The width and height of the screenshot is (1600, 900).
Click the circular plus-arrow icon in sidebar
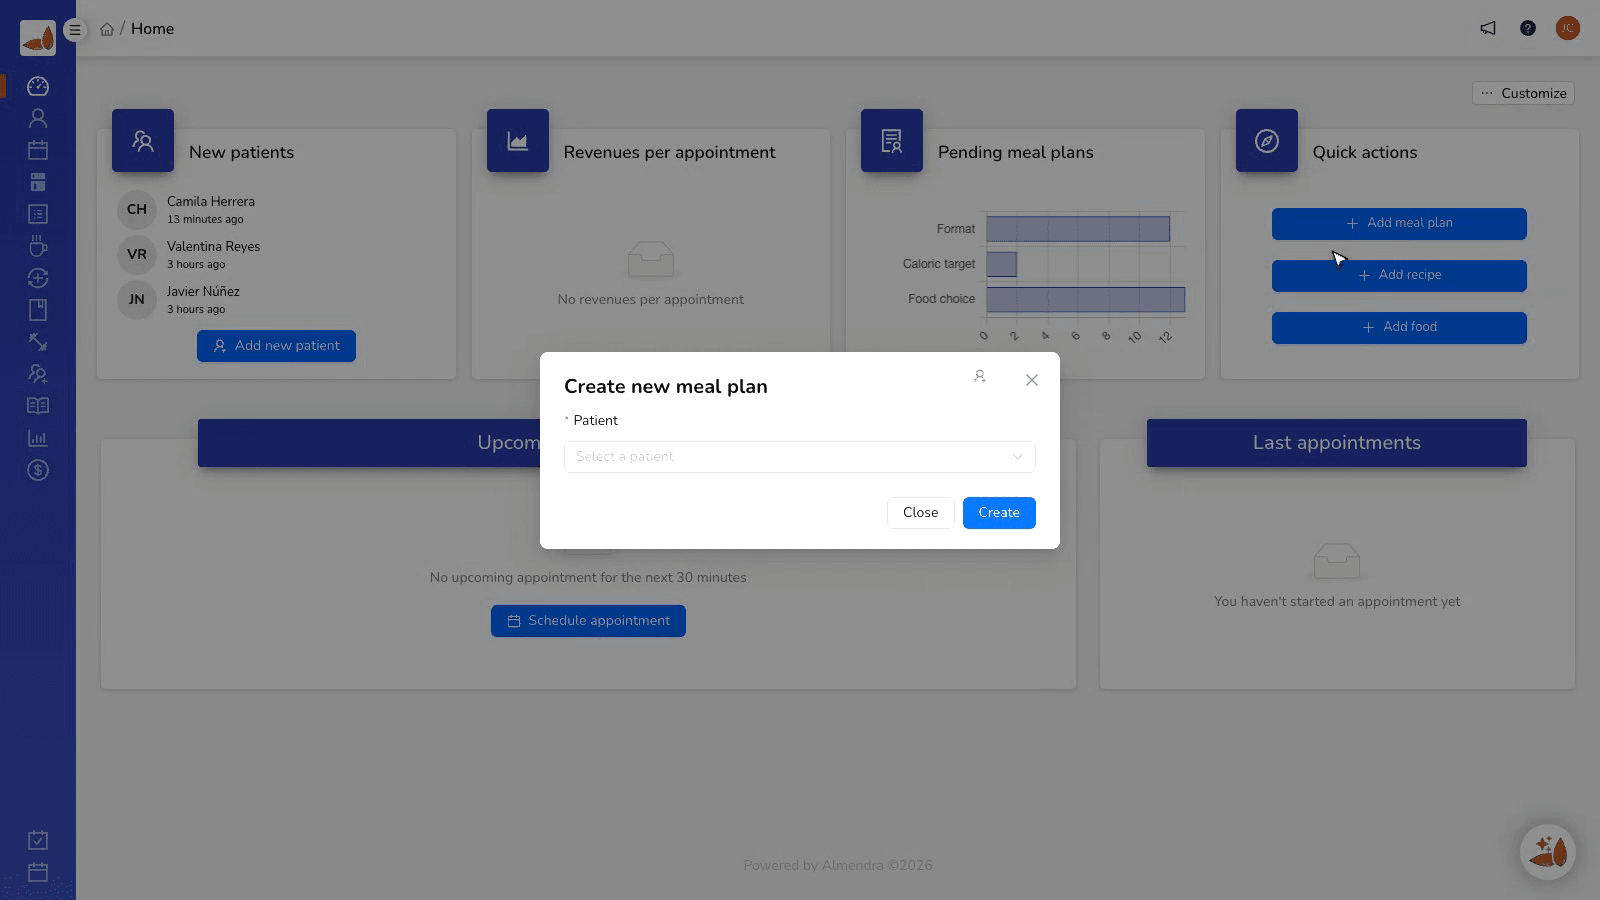pyautogui.click(x=38, y=278)
